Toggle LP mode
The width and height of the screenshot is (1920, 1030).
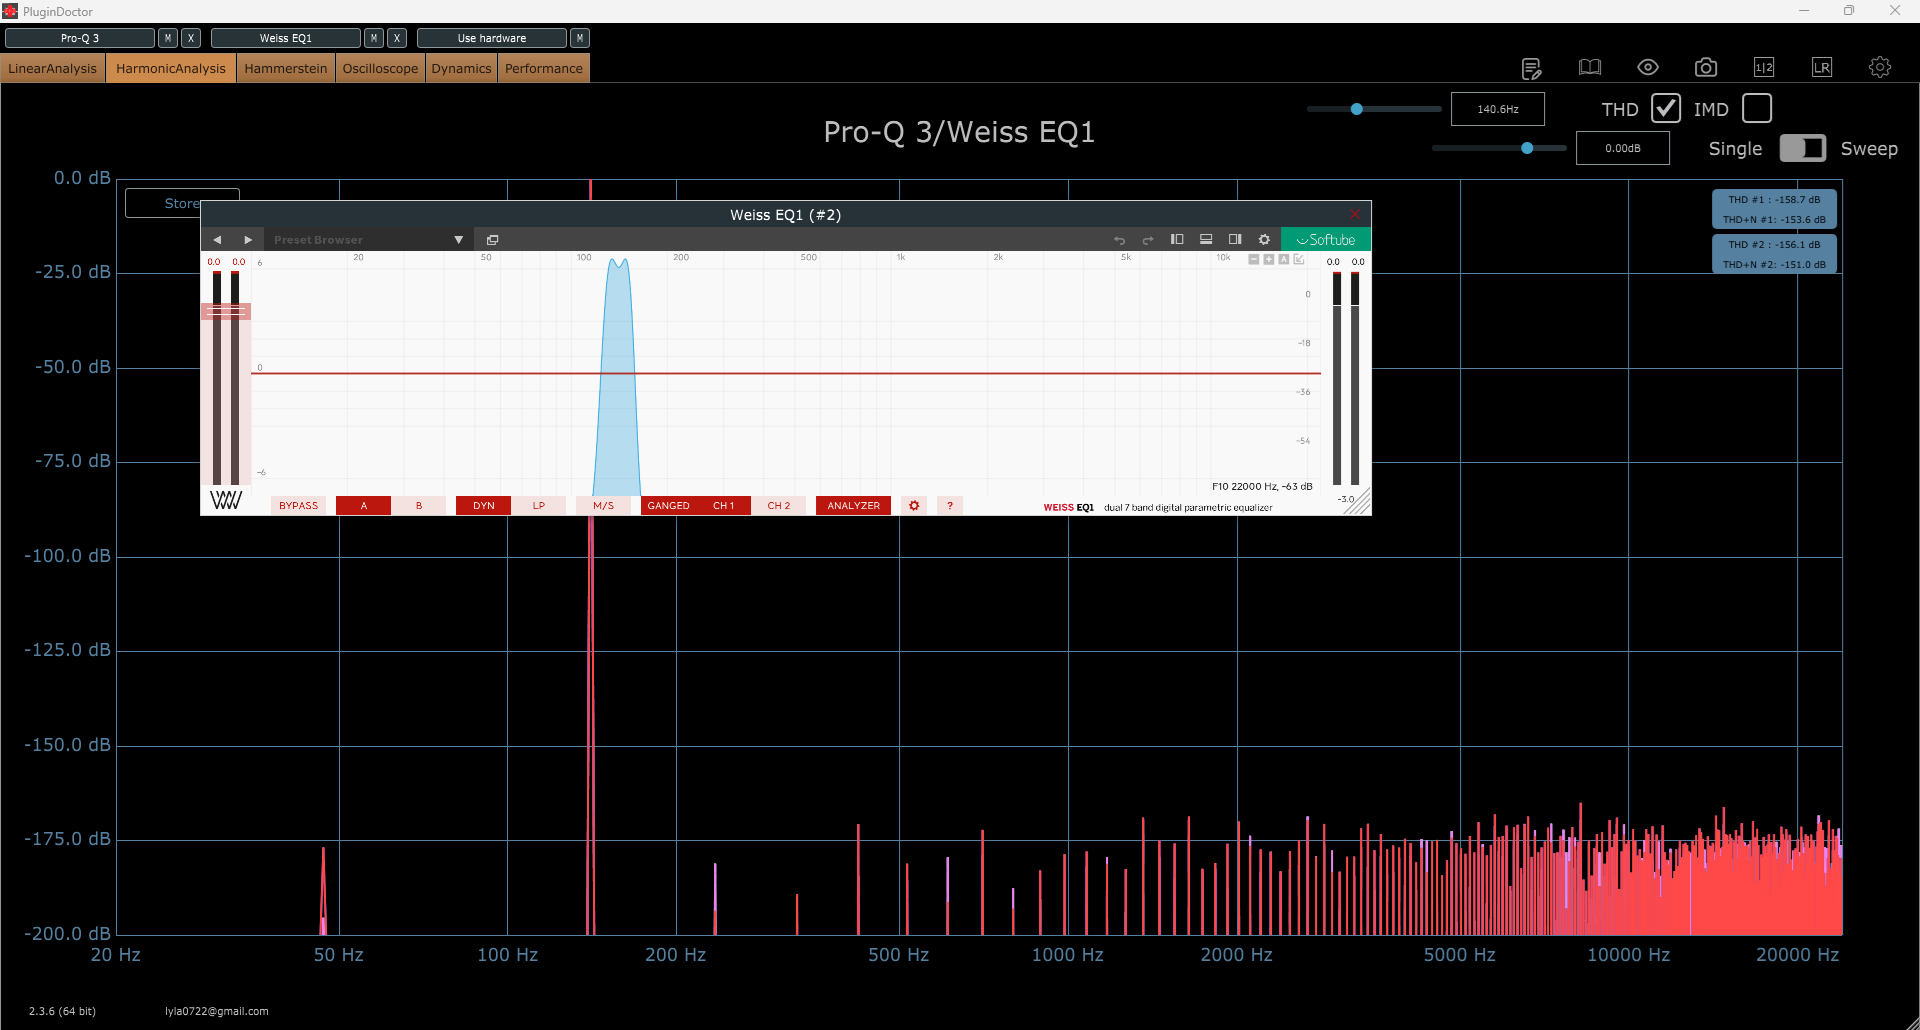point(539,506)
